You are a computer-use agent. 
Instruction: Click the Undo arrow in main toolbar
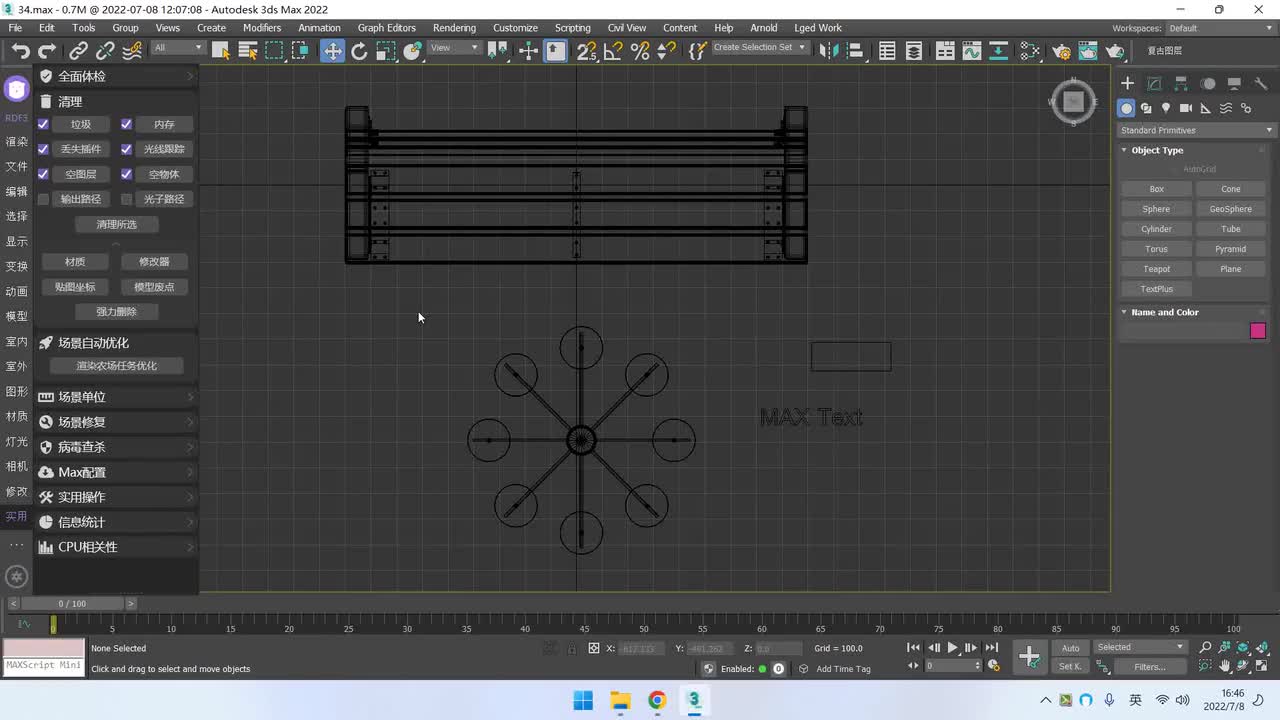(20, 51)
